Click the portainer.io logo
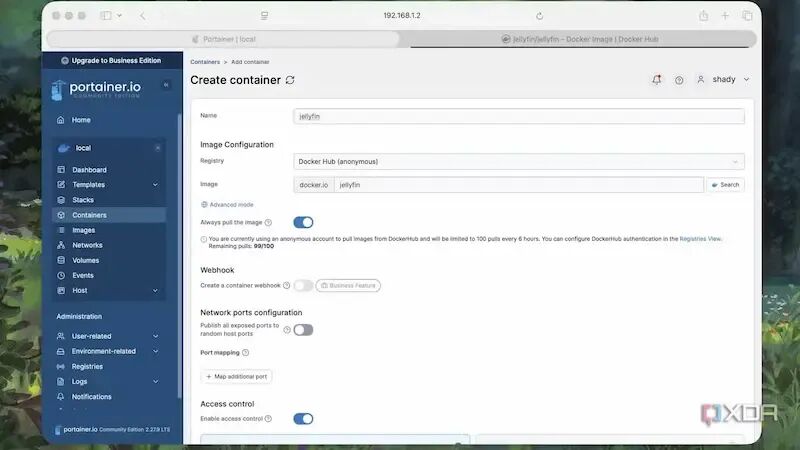Image resolution: width=800 pixels, height=450 pixels. (96, 89)
